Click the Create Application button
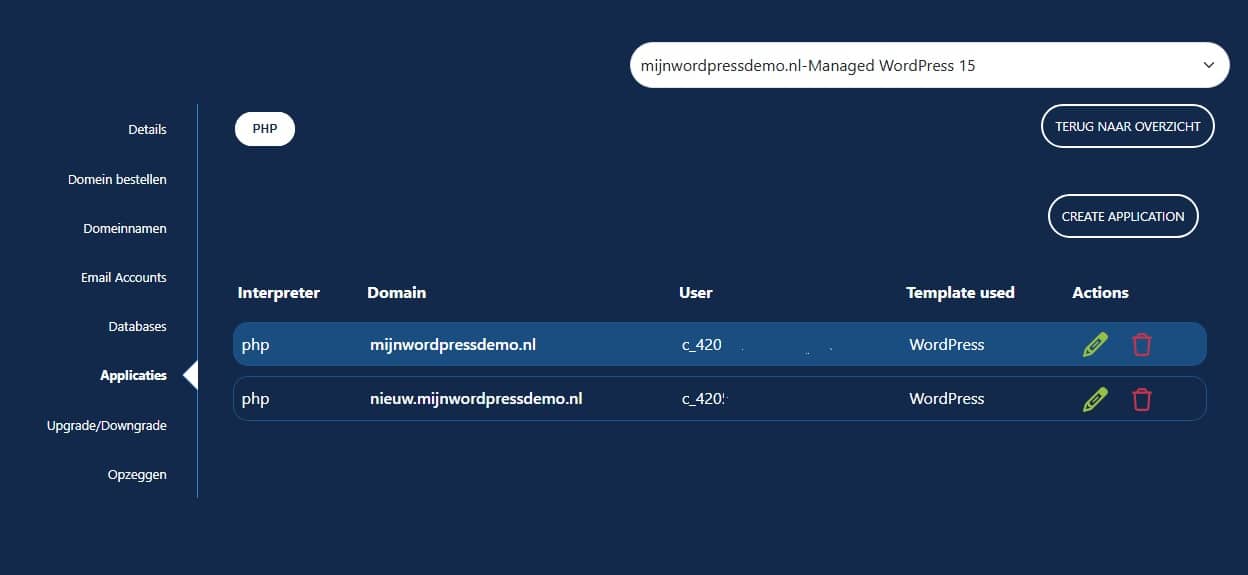Viewport: 1248px width, 575px height. [x=1122, y=216]
